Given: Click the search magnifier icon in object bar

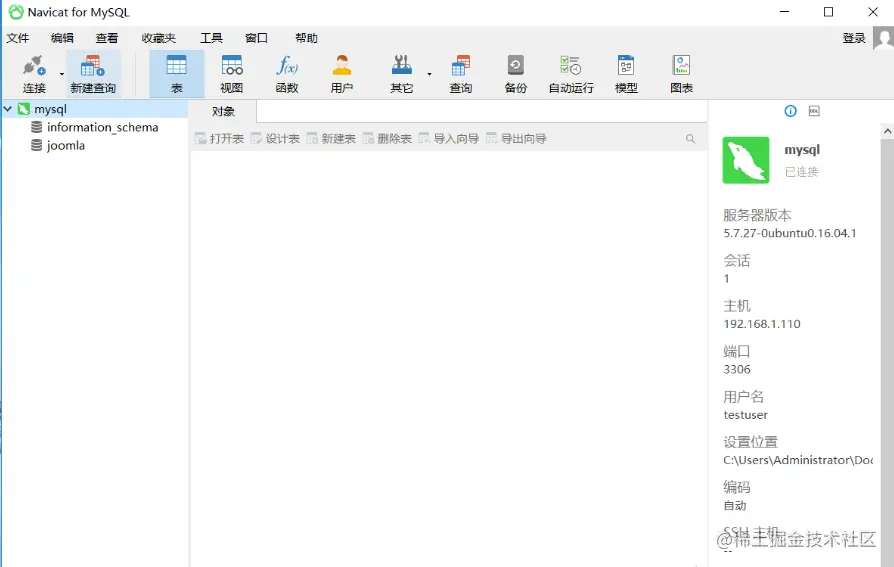Looking at the screenshot, I should pyautogui.click(x=690, y=139).
